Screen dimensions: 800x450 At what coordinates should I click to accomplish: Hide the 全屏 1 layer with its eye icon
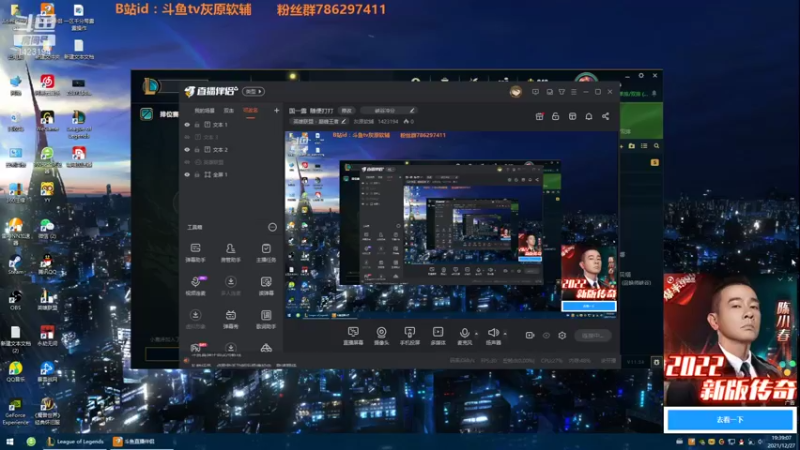[187, 174]
